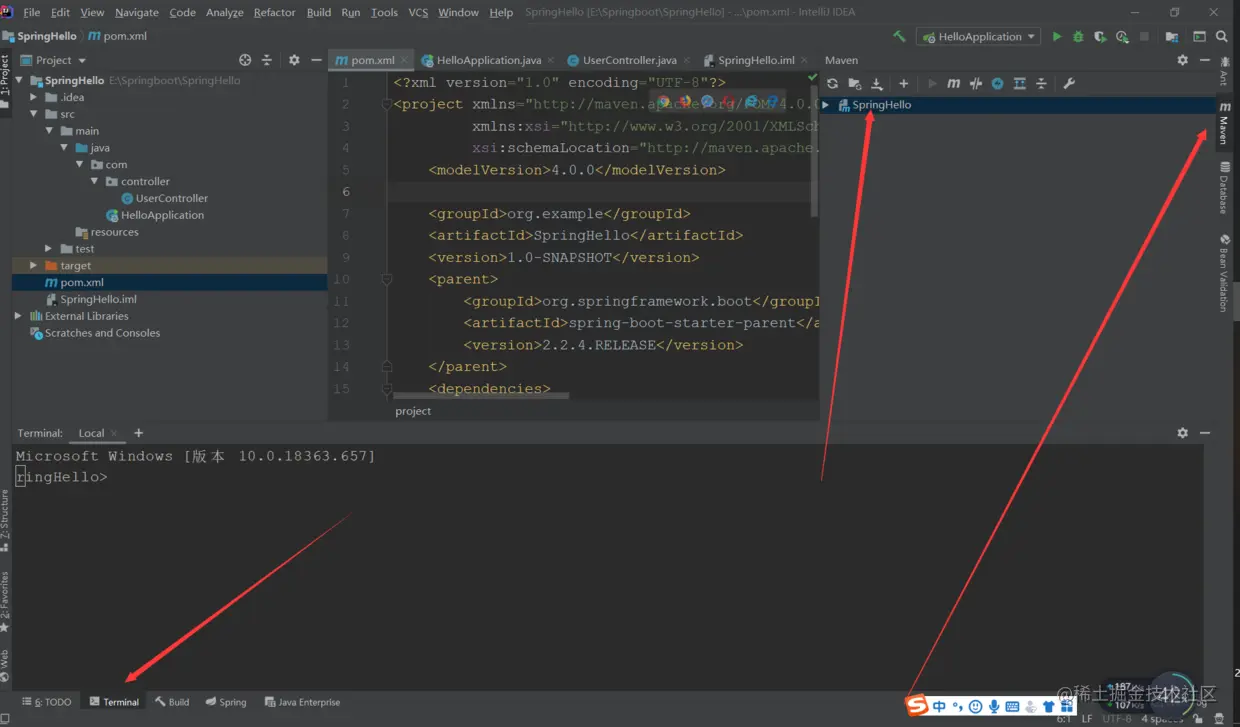Click editor vertical scrollbar
The height and width of the screenshot is (727, 1240).
click(x=814, y=150)
